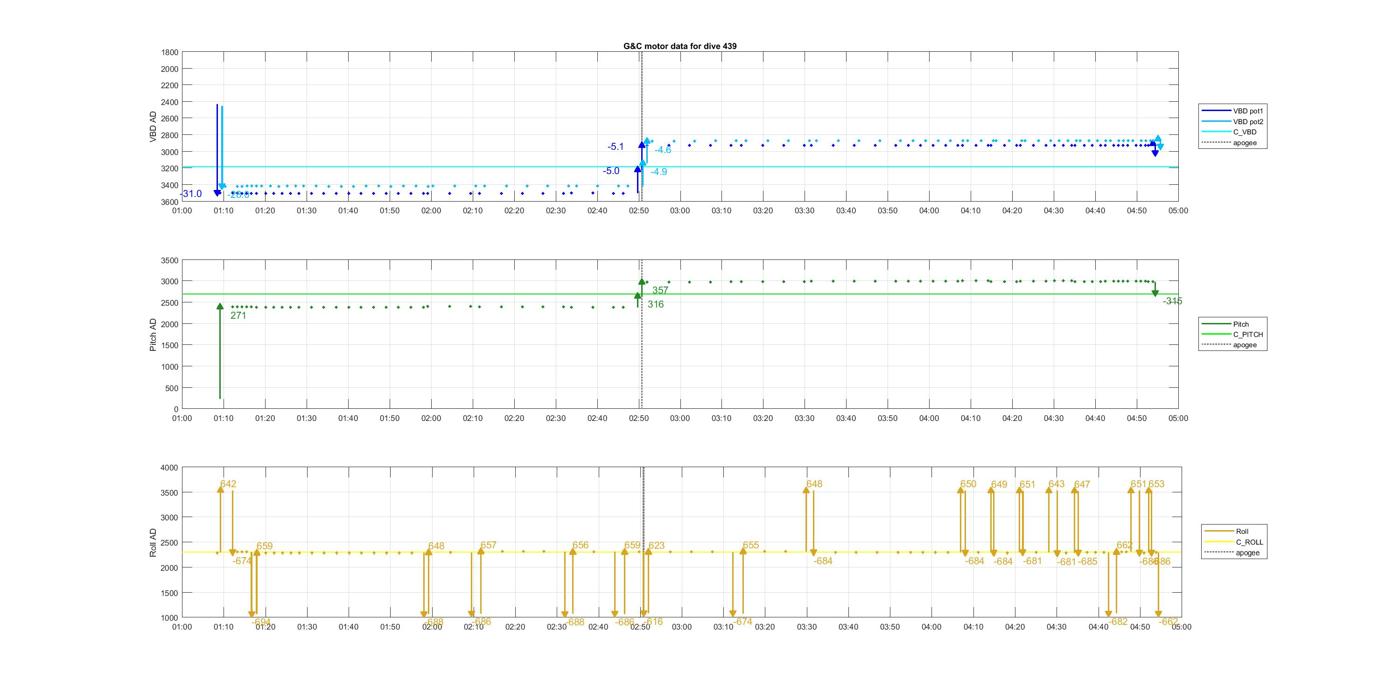Click the '-685' roll move label

click(1088, 562)
